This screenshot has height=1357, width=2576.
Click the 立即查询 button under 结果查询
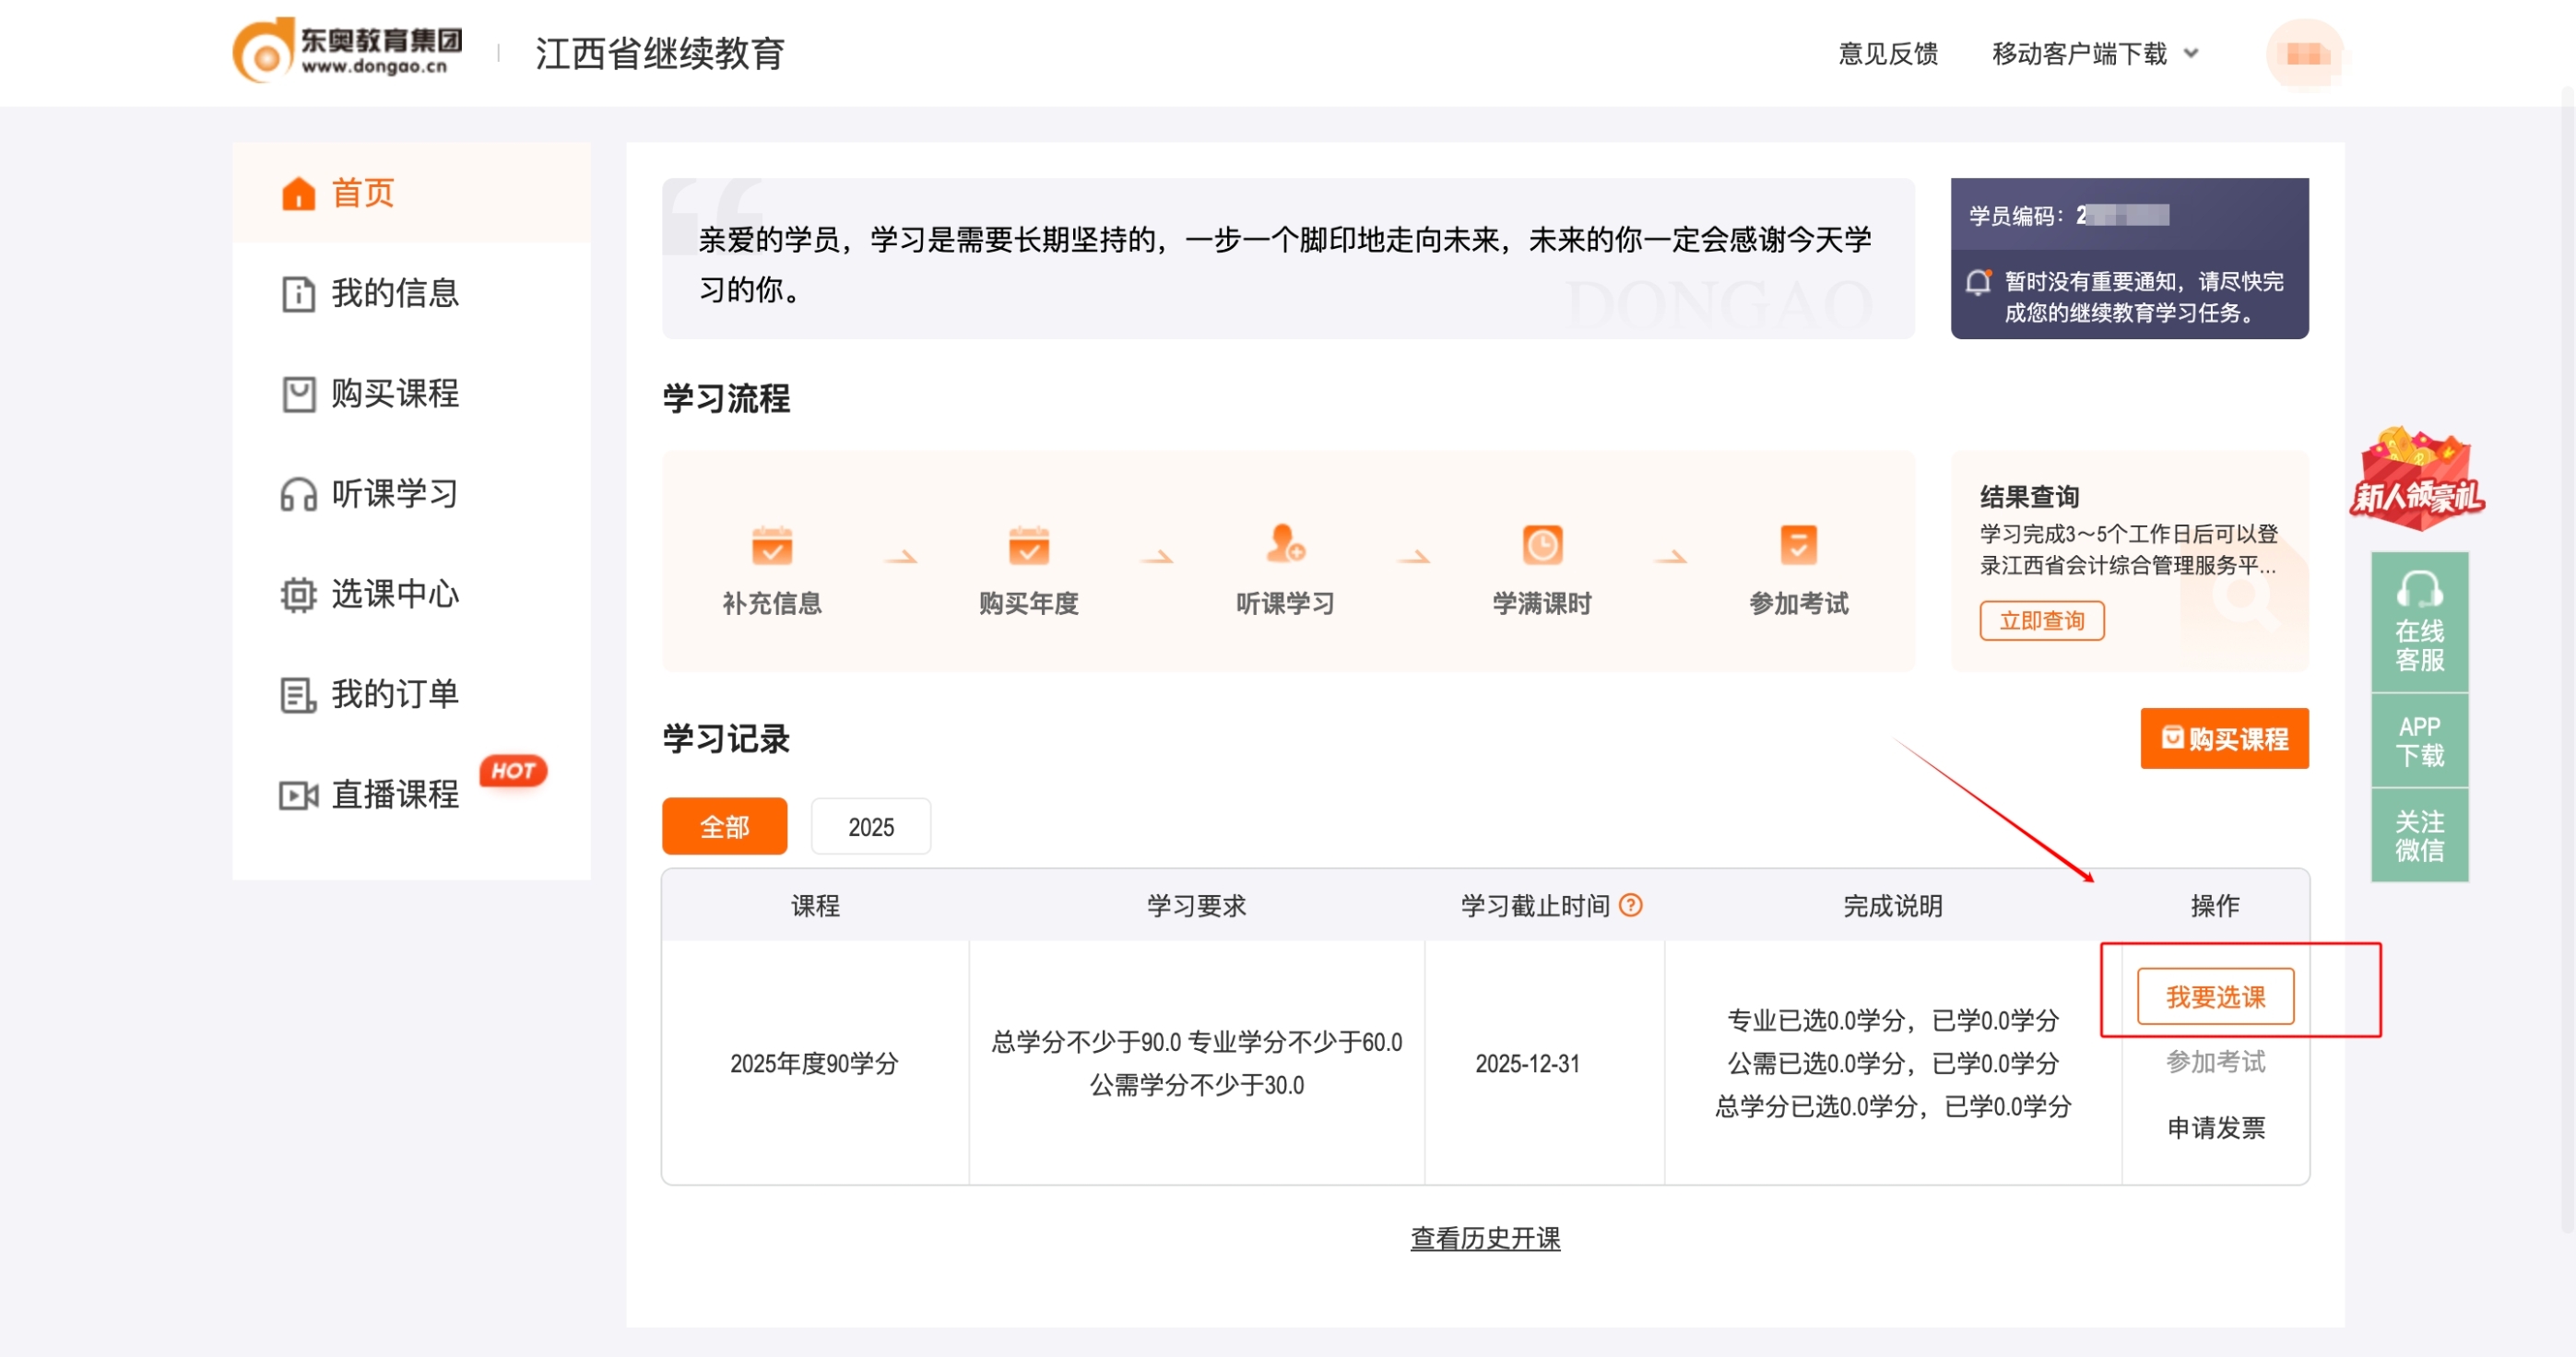click(2042, 620)
